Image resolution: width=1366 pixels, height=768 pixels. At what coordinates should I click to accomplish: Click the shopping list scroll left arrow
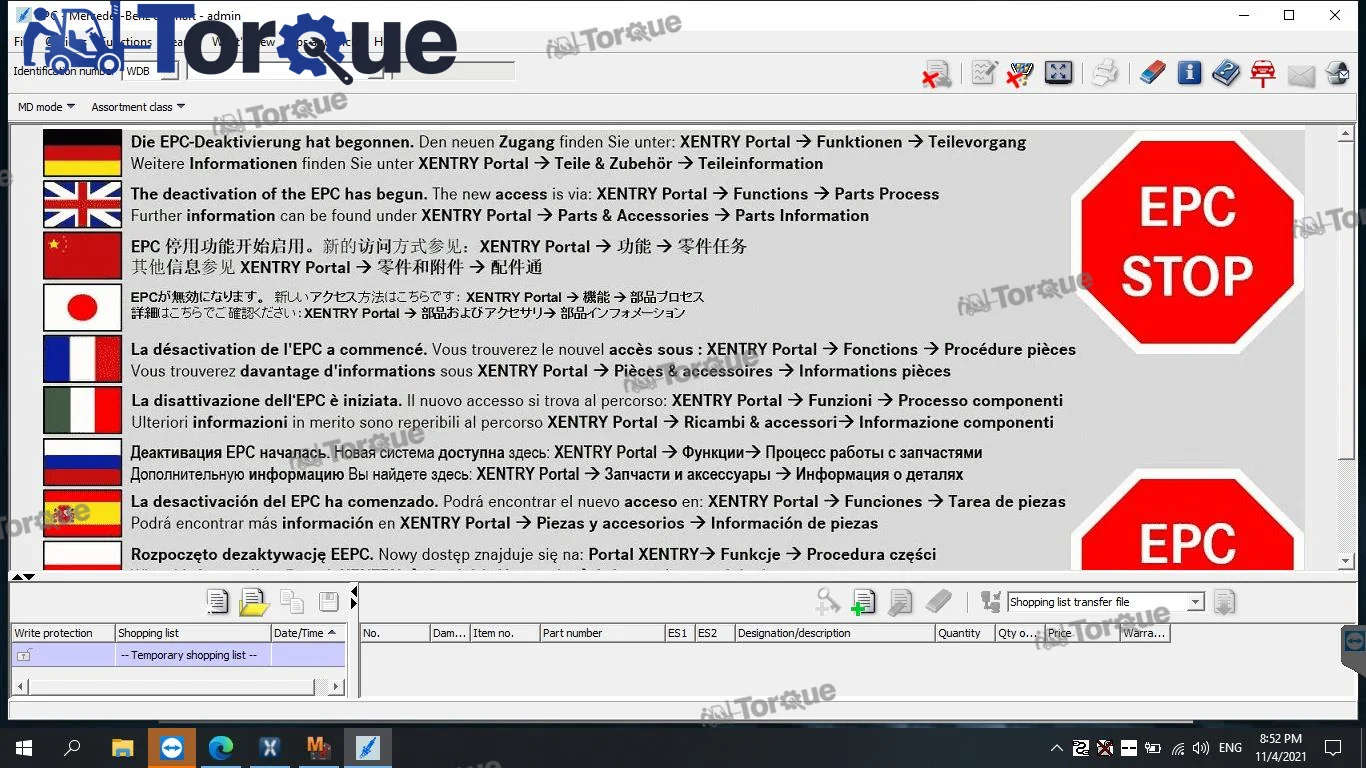coord(20,686)
